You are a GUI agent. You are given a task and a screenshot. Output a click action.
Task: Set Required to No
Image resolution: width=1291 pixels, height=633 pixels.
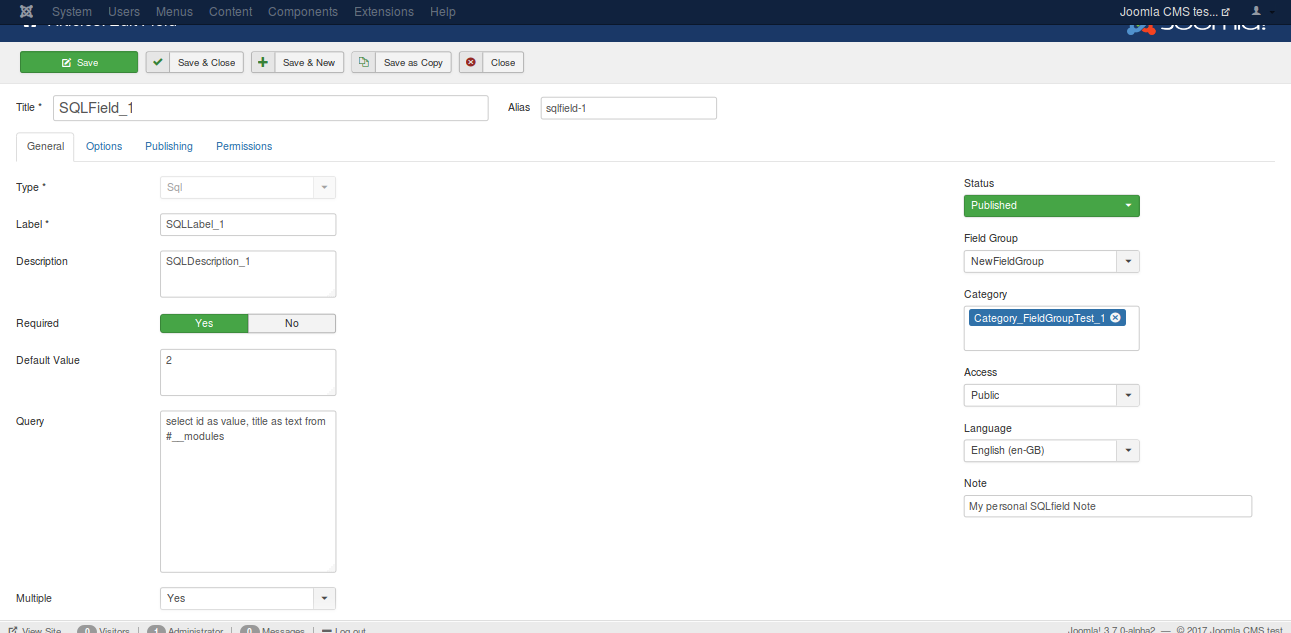pyautogui.click(x=291, y=323)
